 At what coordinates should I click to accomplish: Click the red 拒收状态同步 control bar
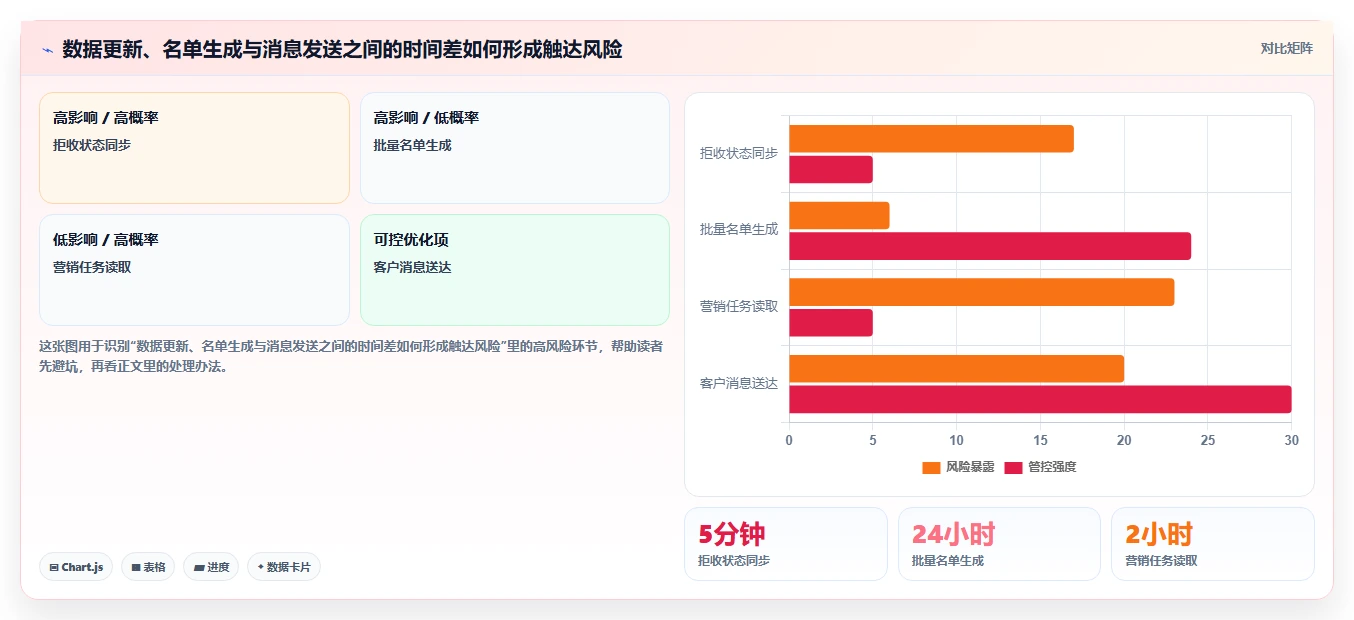[x=831, y=170]
